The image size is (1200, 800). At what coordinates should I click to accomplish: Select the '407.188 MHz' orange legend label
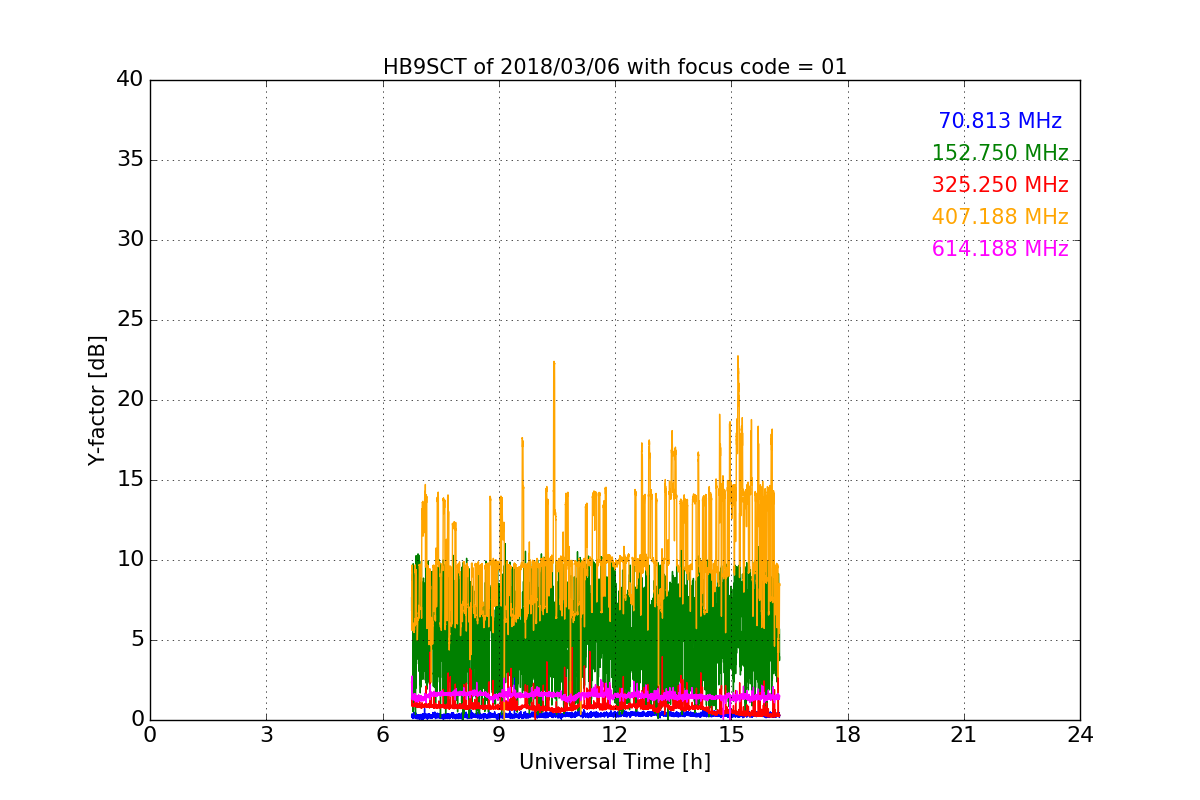coord(1000,217)
